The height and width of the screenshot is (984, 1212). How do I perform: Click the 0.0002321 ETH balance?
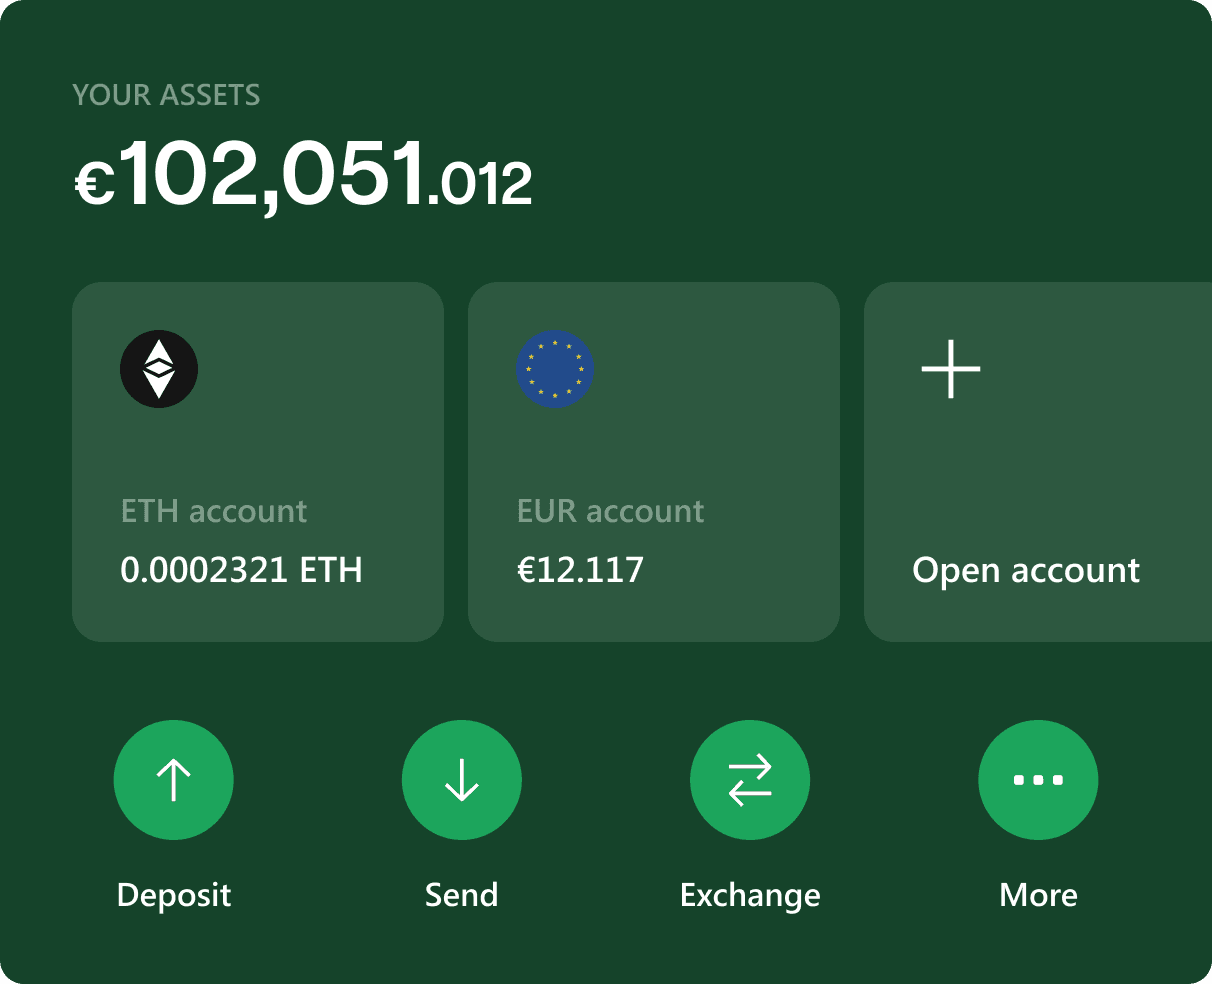241,570
